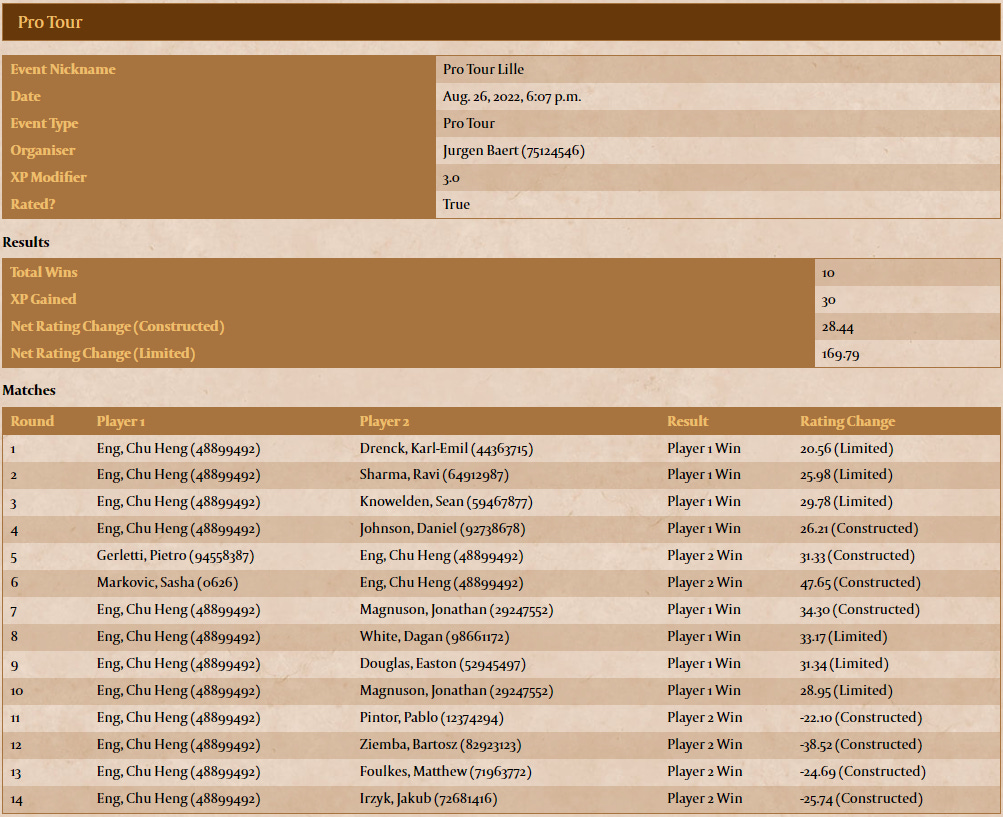
Task: Click the Results section heading
Action: click(x=26, y=242)
